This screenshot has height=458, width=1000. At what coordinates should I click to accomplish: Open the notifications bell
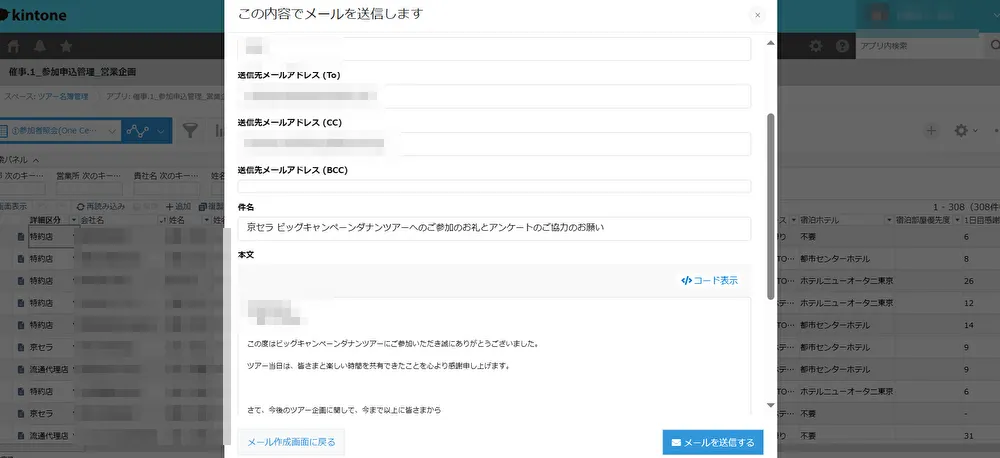(x=40, y=46)
